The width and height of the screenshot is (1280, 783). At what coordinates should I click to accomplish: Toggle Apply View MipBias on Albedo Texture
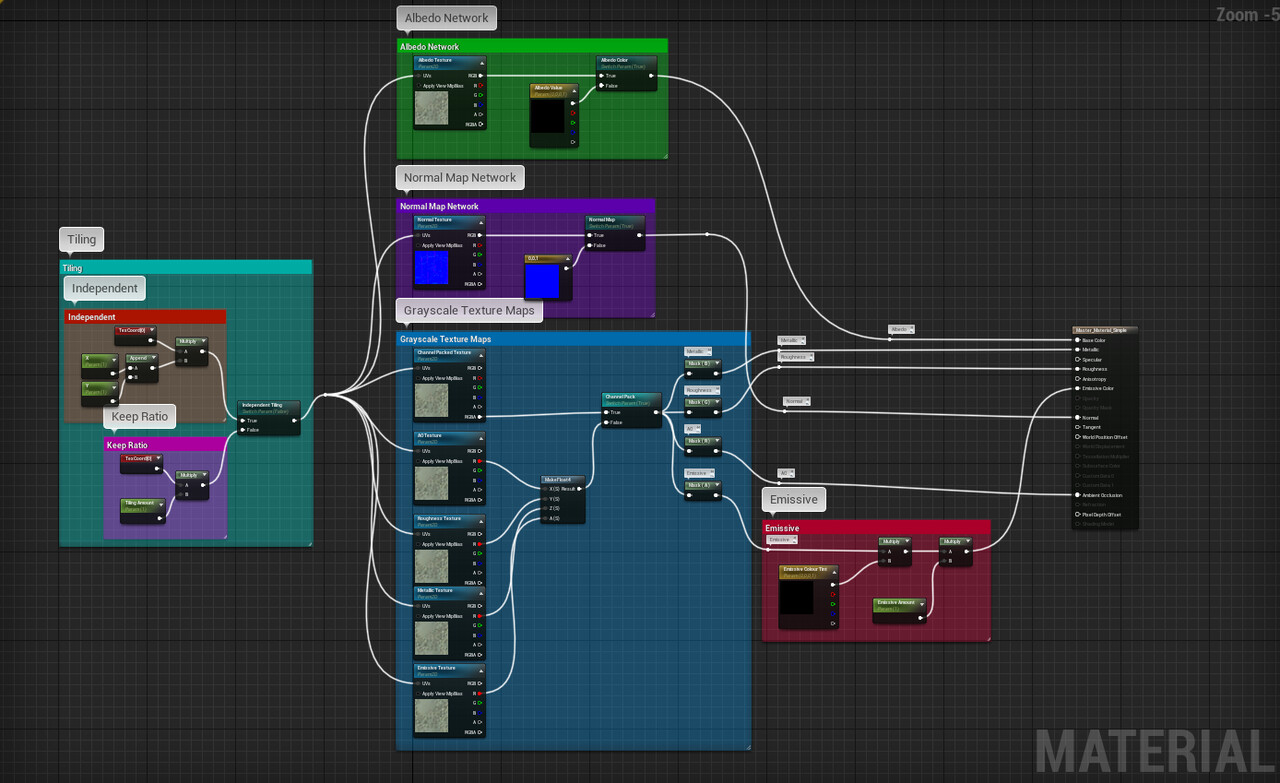coord(418,86)
